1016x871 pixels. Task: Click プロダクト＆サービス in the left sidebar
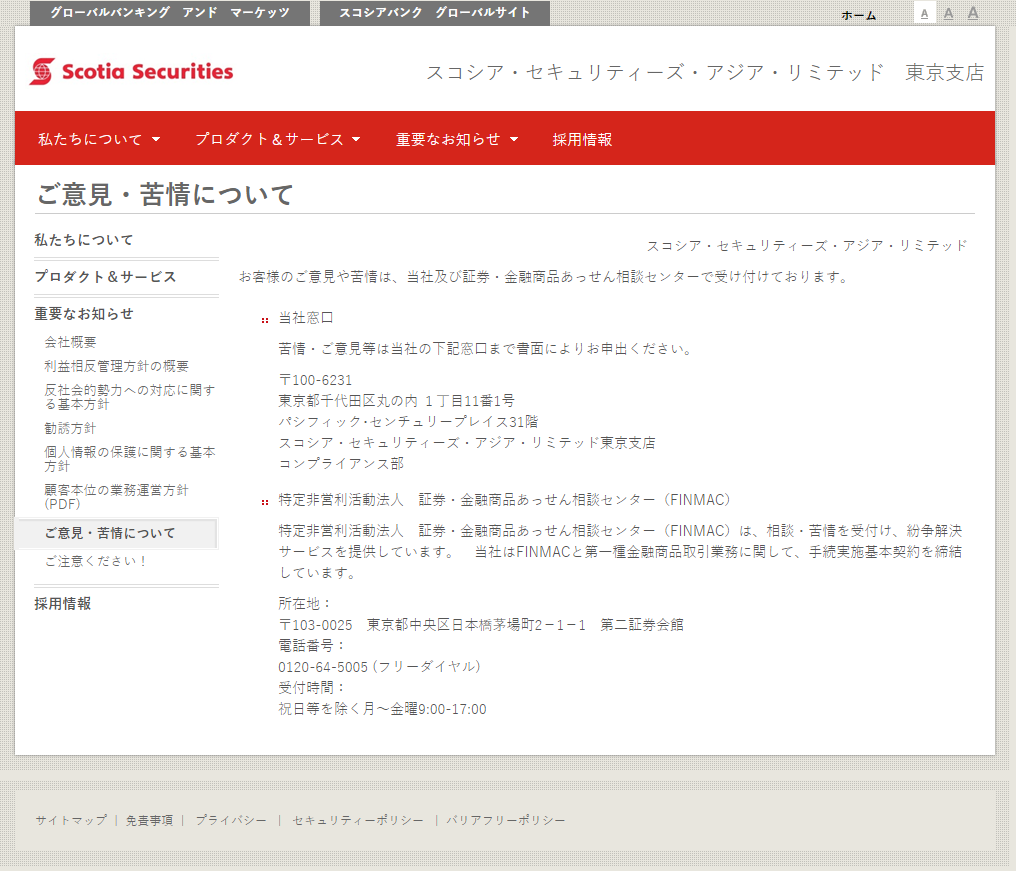[105, 277]
